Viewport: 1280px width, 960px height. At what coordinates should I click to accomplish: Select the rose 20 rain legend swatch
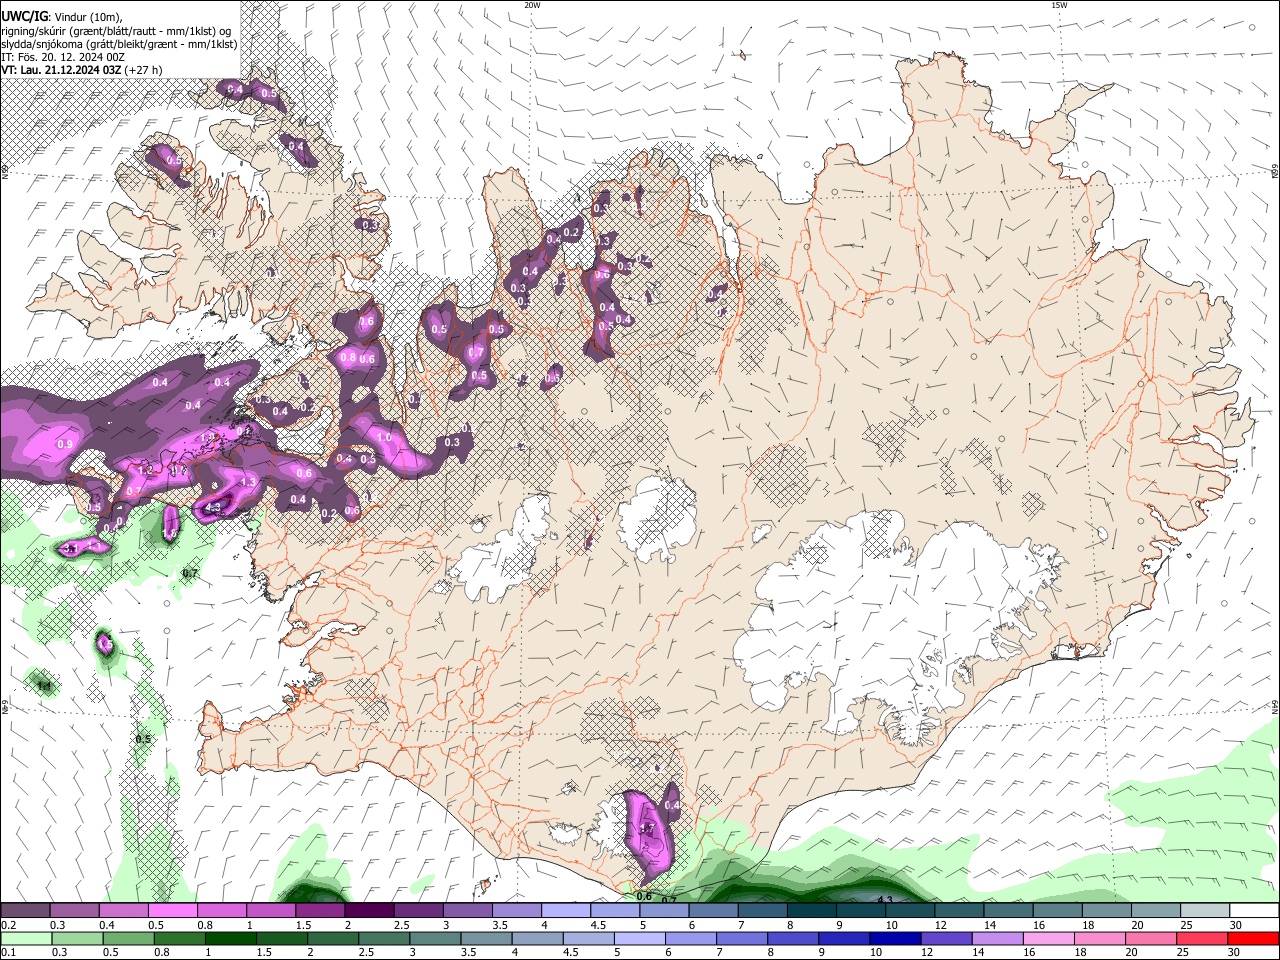1151,938
